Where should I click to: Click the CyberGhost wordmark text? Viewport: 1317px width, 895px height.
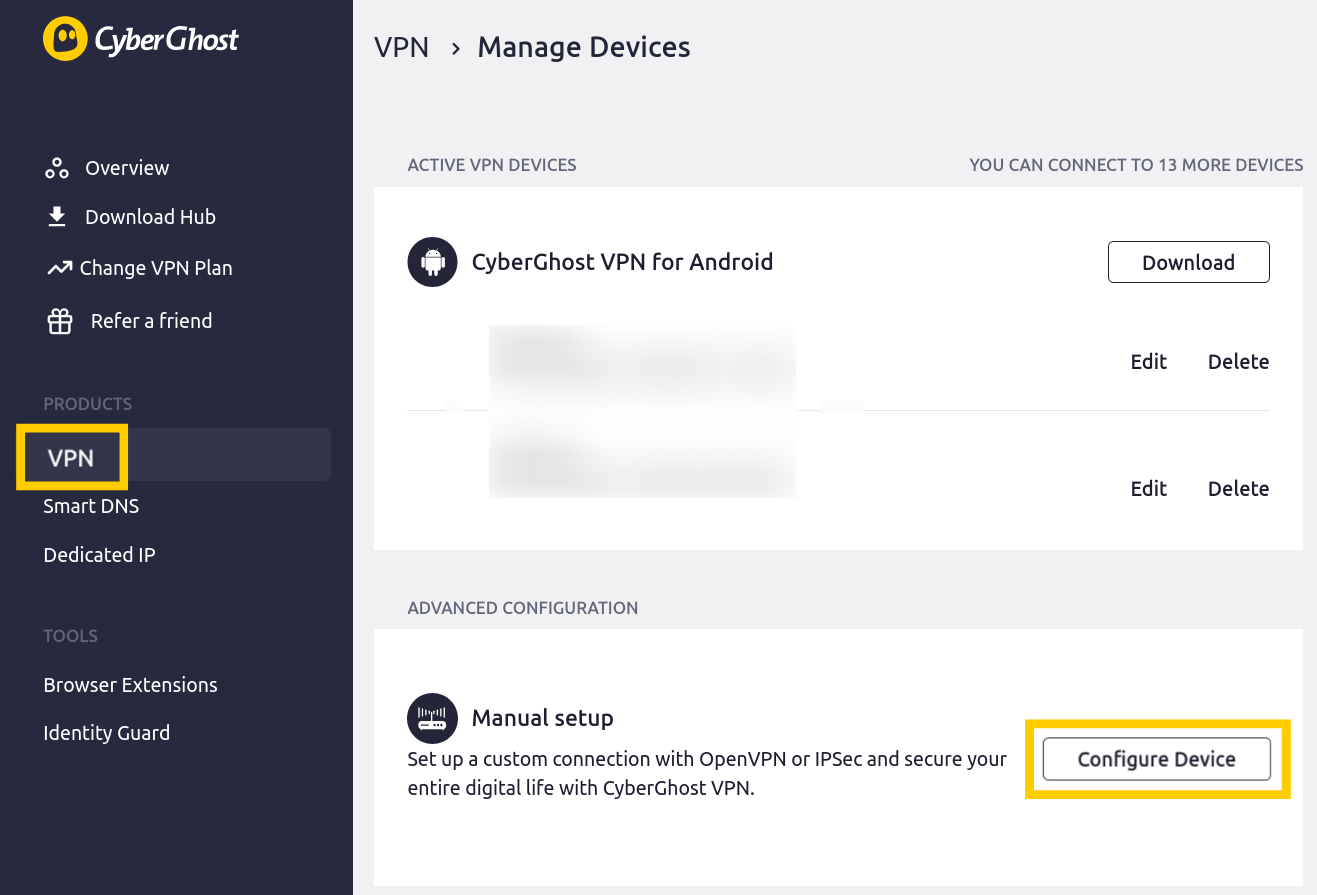[x=167, y=40]
